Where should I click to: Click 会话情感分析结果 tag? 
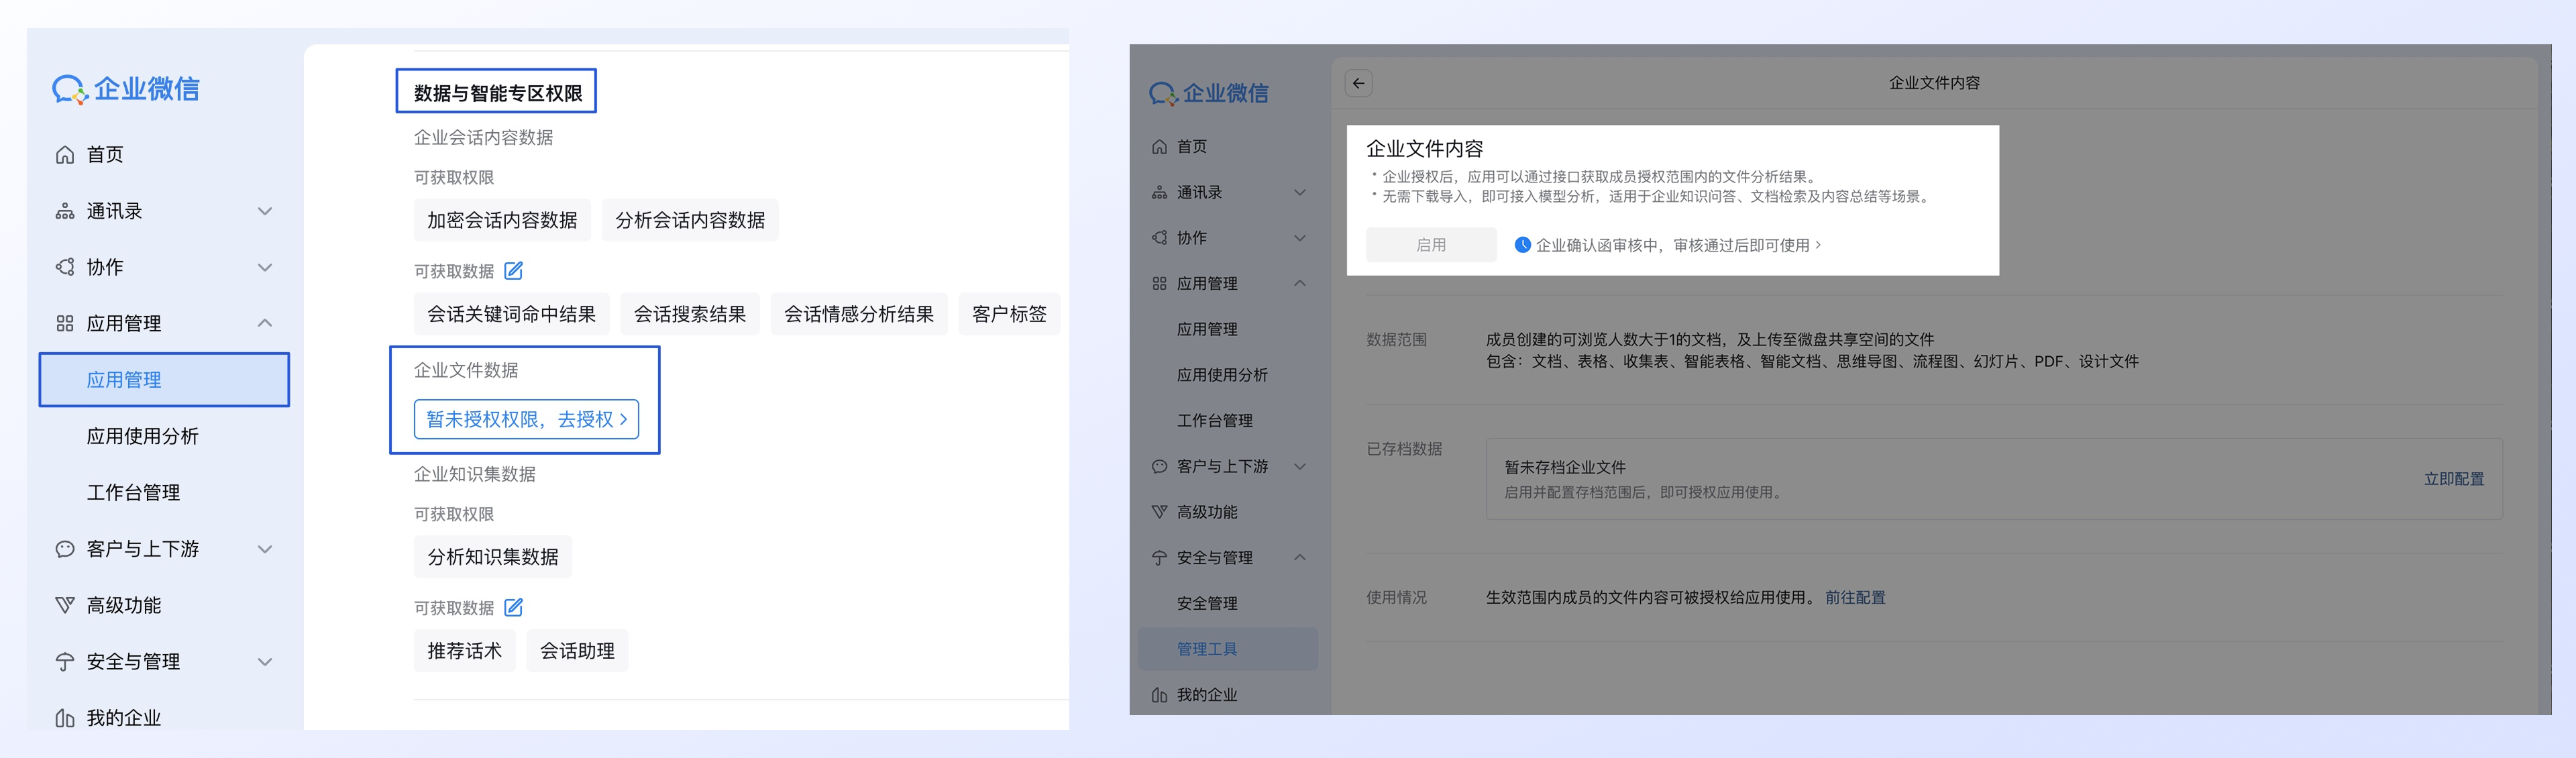point(859,314)
